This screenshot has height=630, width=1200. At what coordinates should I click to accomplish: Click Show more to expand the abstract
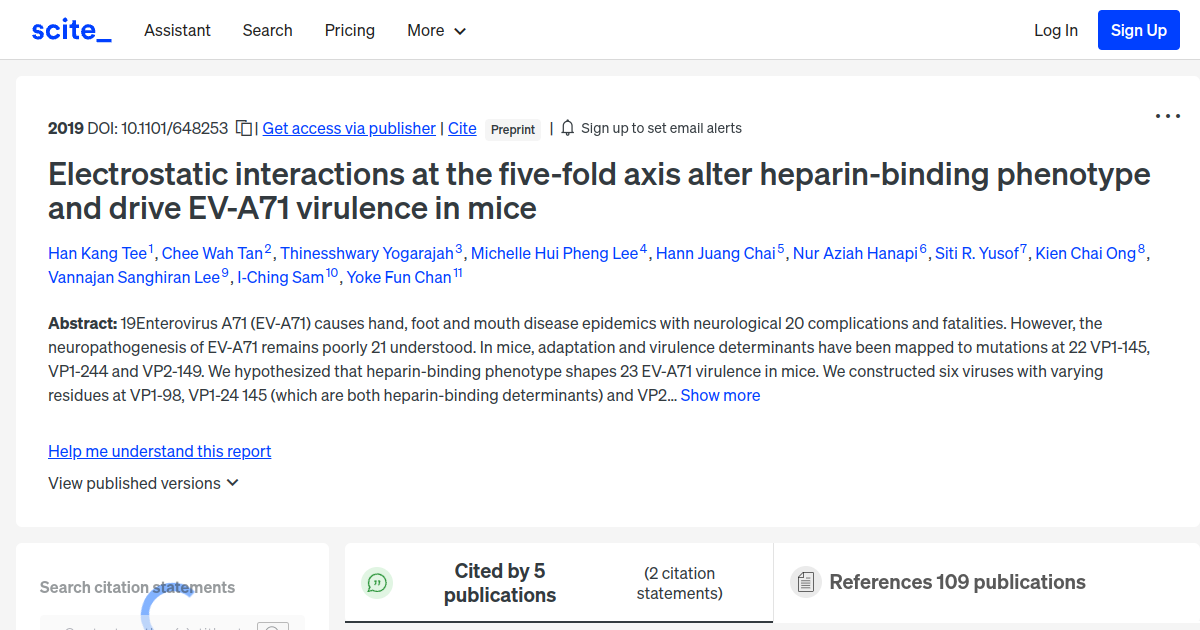(x=720, y=395)
